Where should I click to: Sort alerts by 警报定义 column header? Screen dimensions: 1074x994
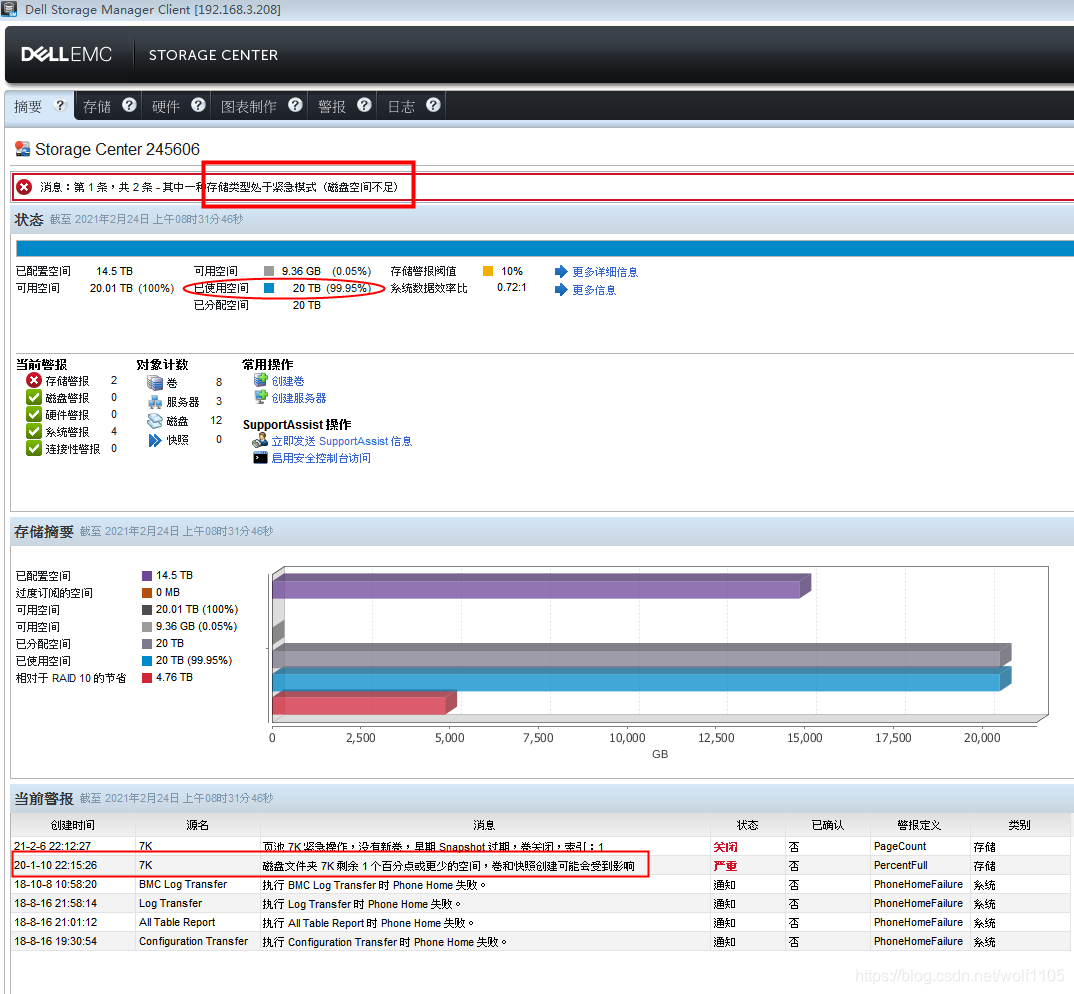pyautogui.click(x=919, y=825)
